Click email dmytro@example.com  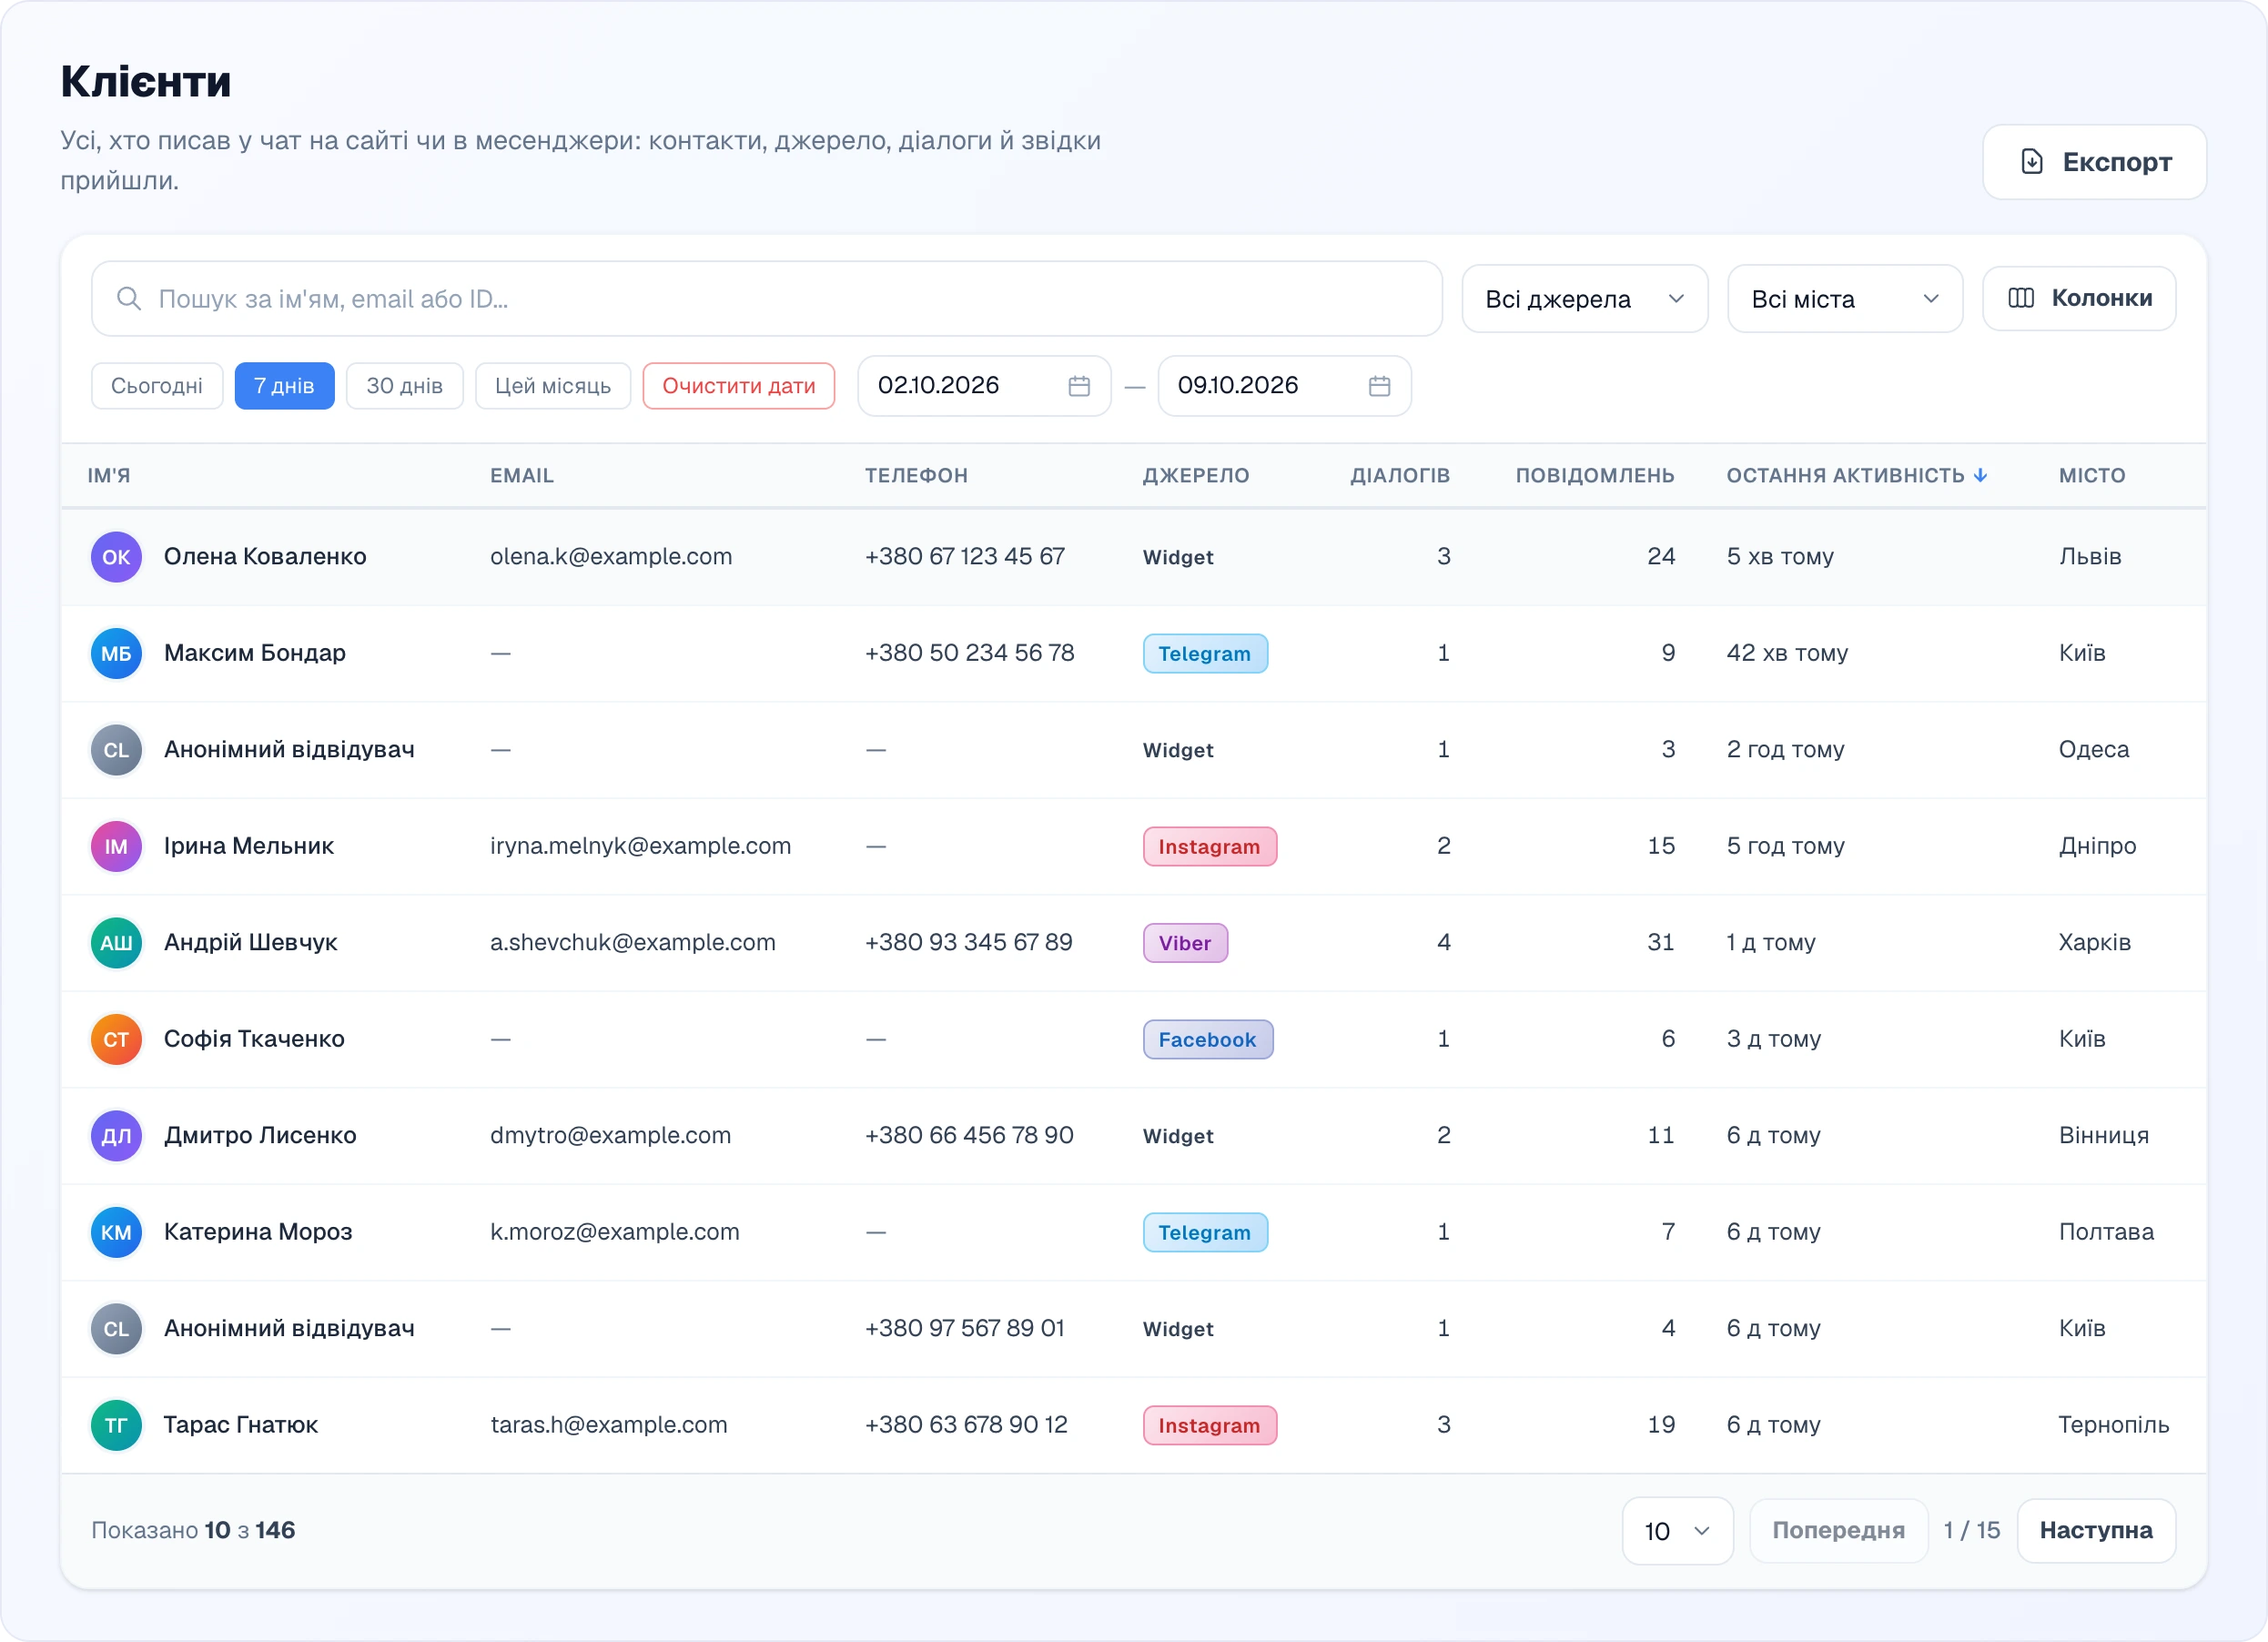pos(611,1136)
